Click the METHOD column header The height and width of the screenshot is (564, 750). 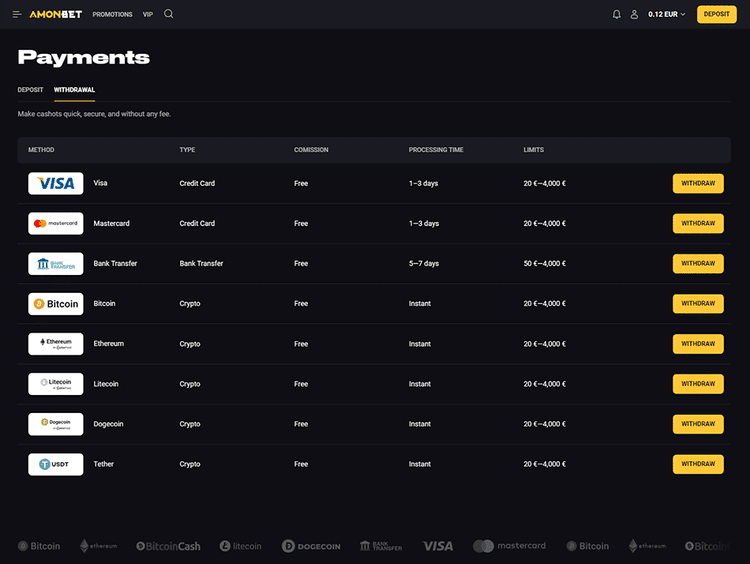(41, 150)
